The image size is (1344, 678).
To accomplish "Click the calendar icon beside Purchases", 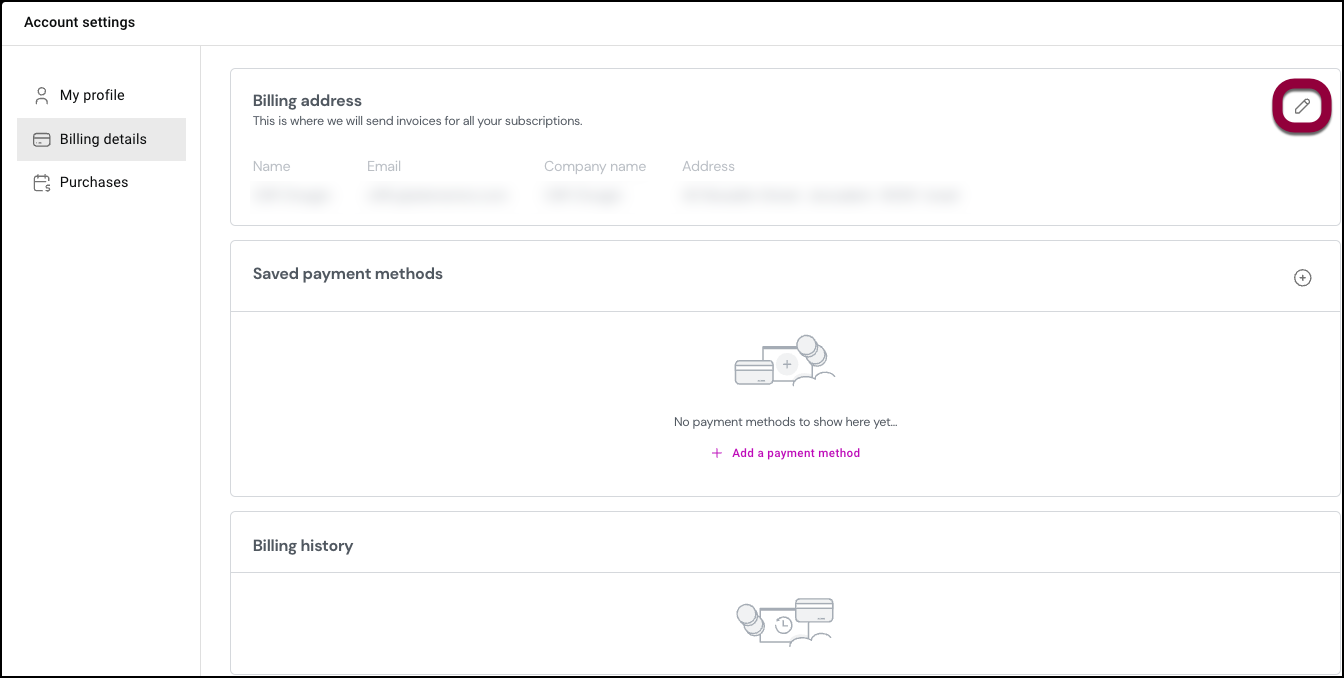I will tap(42, 182).
